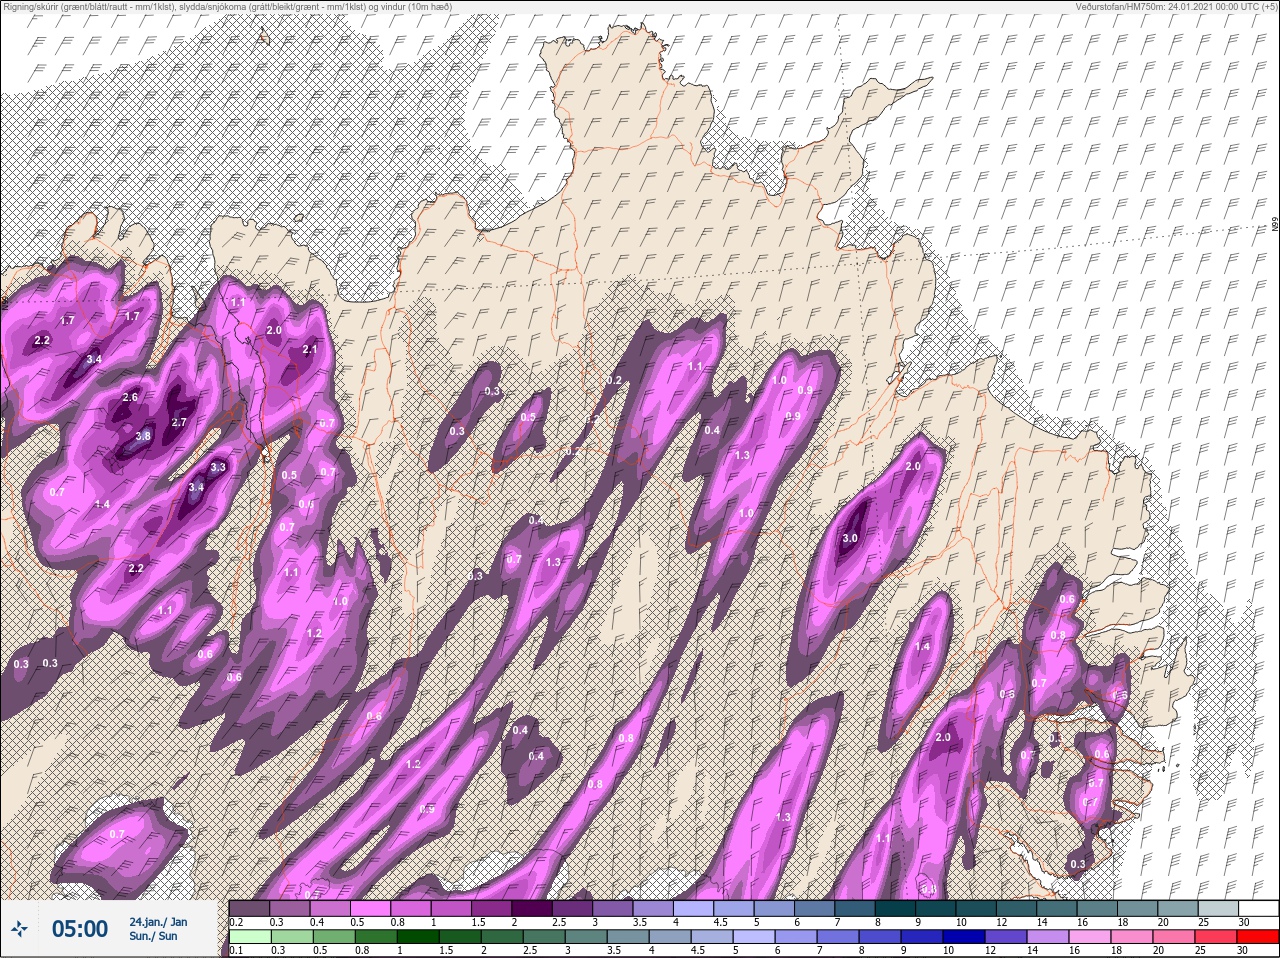
Task: Click the 3.3 precipitation value on the map
Action: [219, 467]
